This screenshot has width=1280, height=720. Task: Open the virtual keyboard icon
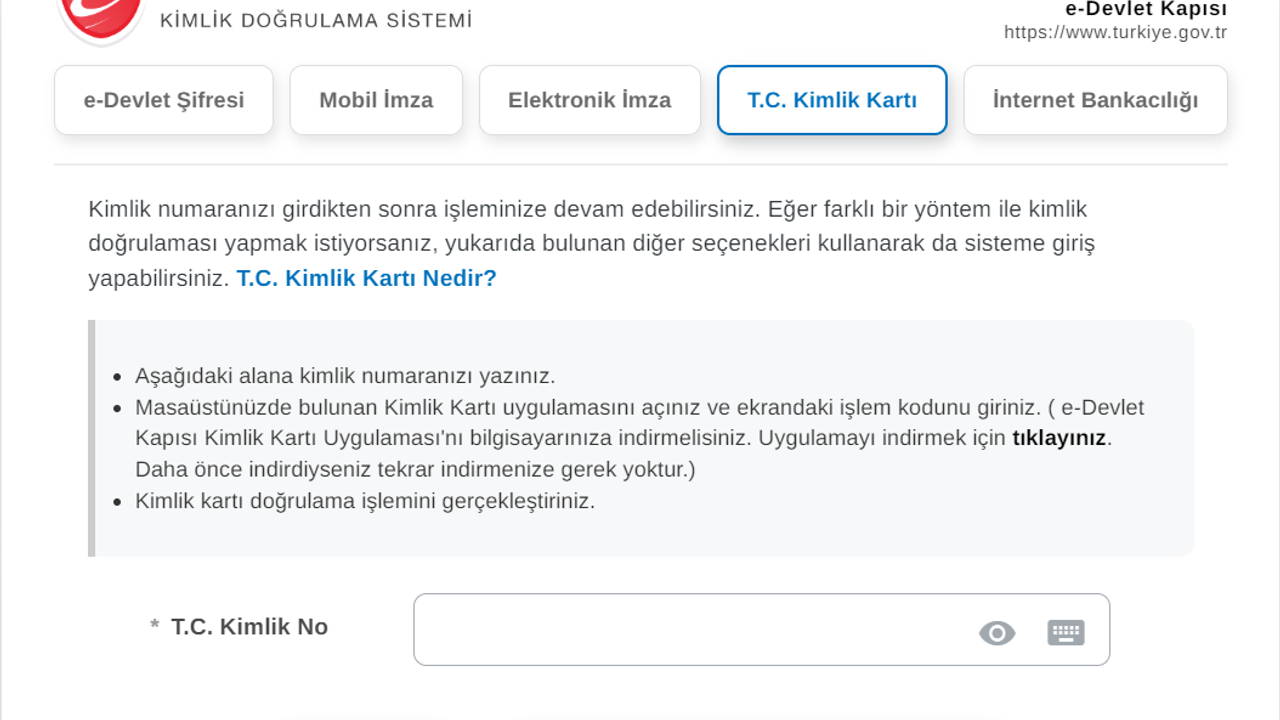click(1066, 633)
